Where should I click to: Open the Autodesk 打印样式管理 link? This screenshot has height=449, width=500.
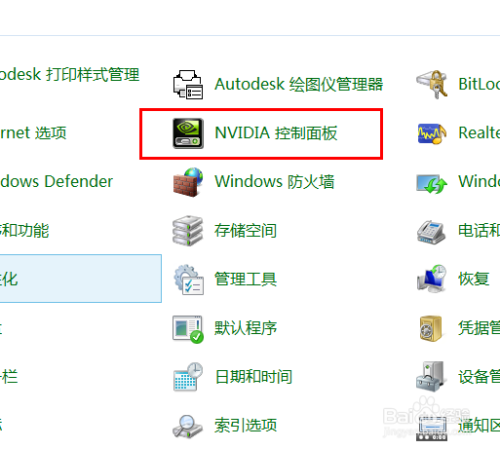[69, 74]
